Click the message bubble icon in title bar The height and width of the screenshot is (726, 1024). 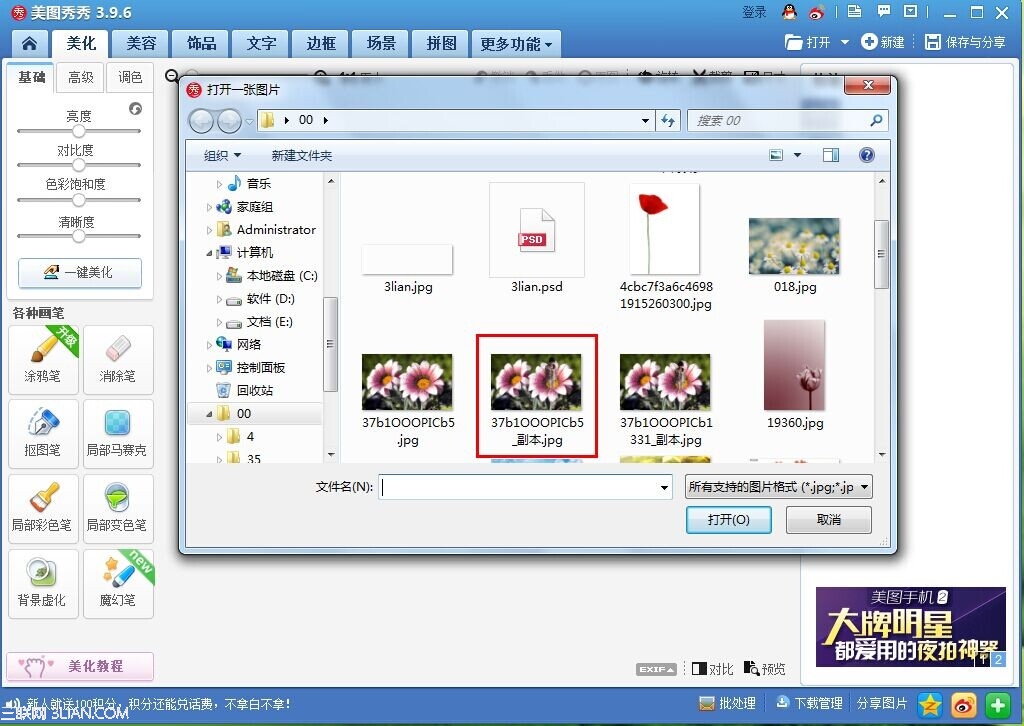(x=883, y=11)
